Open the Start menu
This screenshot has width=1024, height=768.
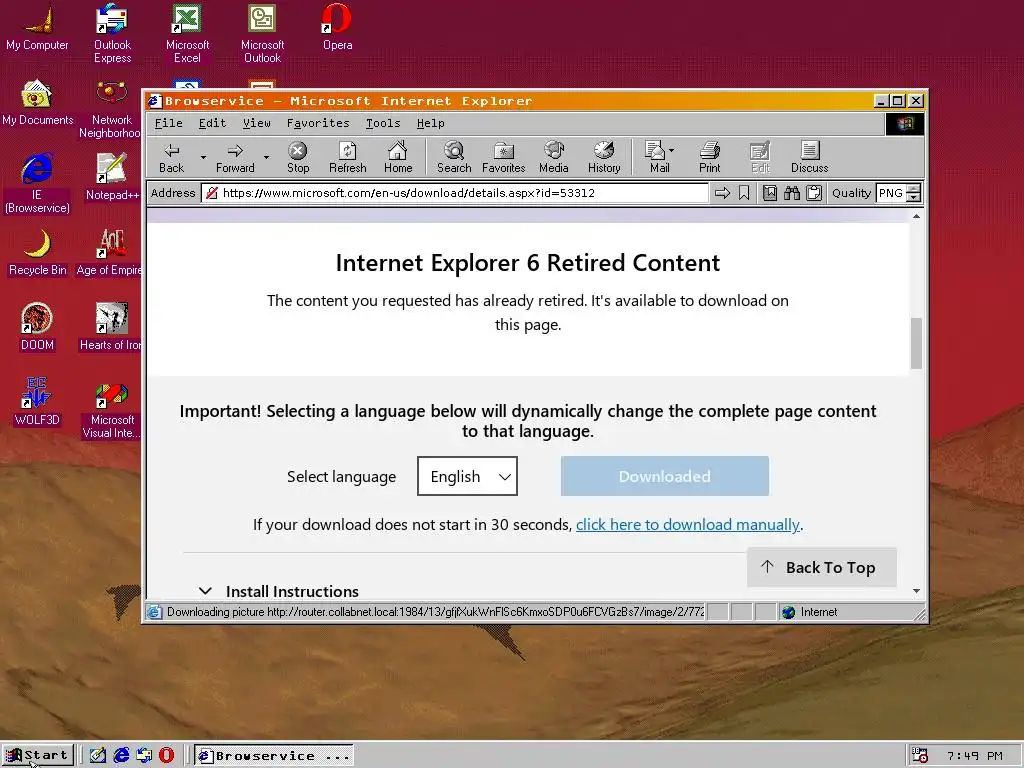(x=38, y=756)
